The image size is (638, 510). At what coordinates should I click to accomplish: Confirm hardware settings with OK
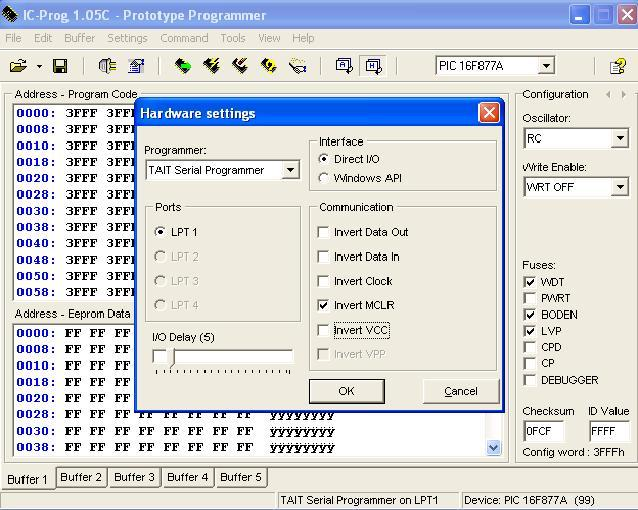[347, 391]
